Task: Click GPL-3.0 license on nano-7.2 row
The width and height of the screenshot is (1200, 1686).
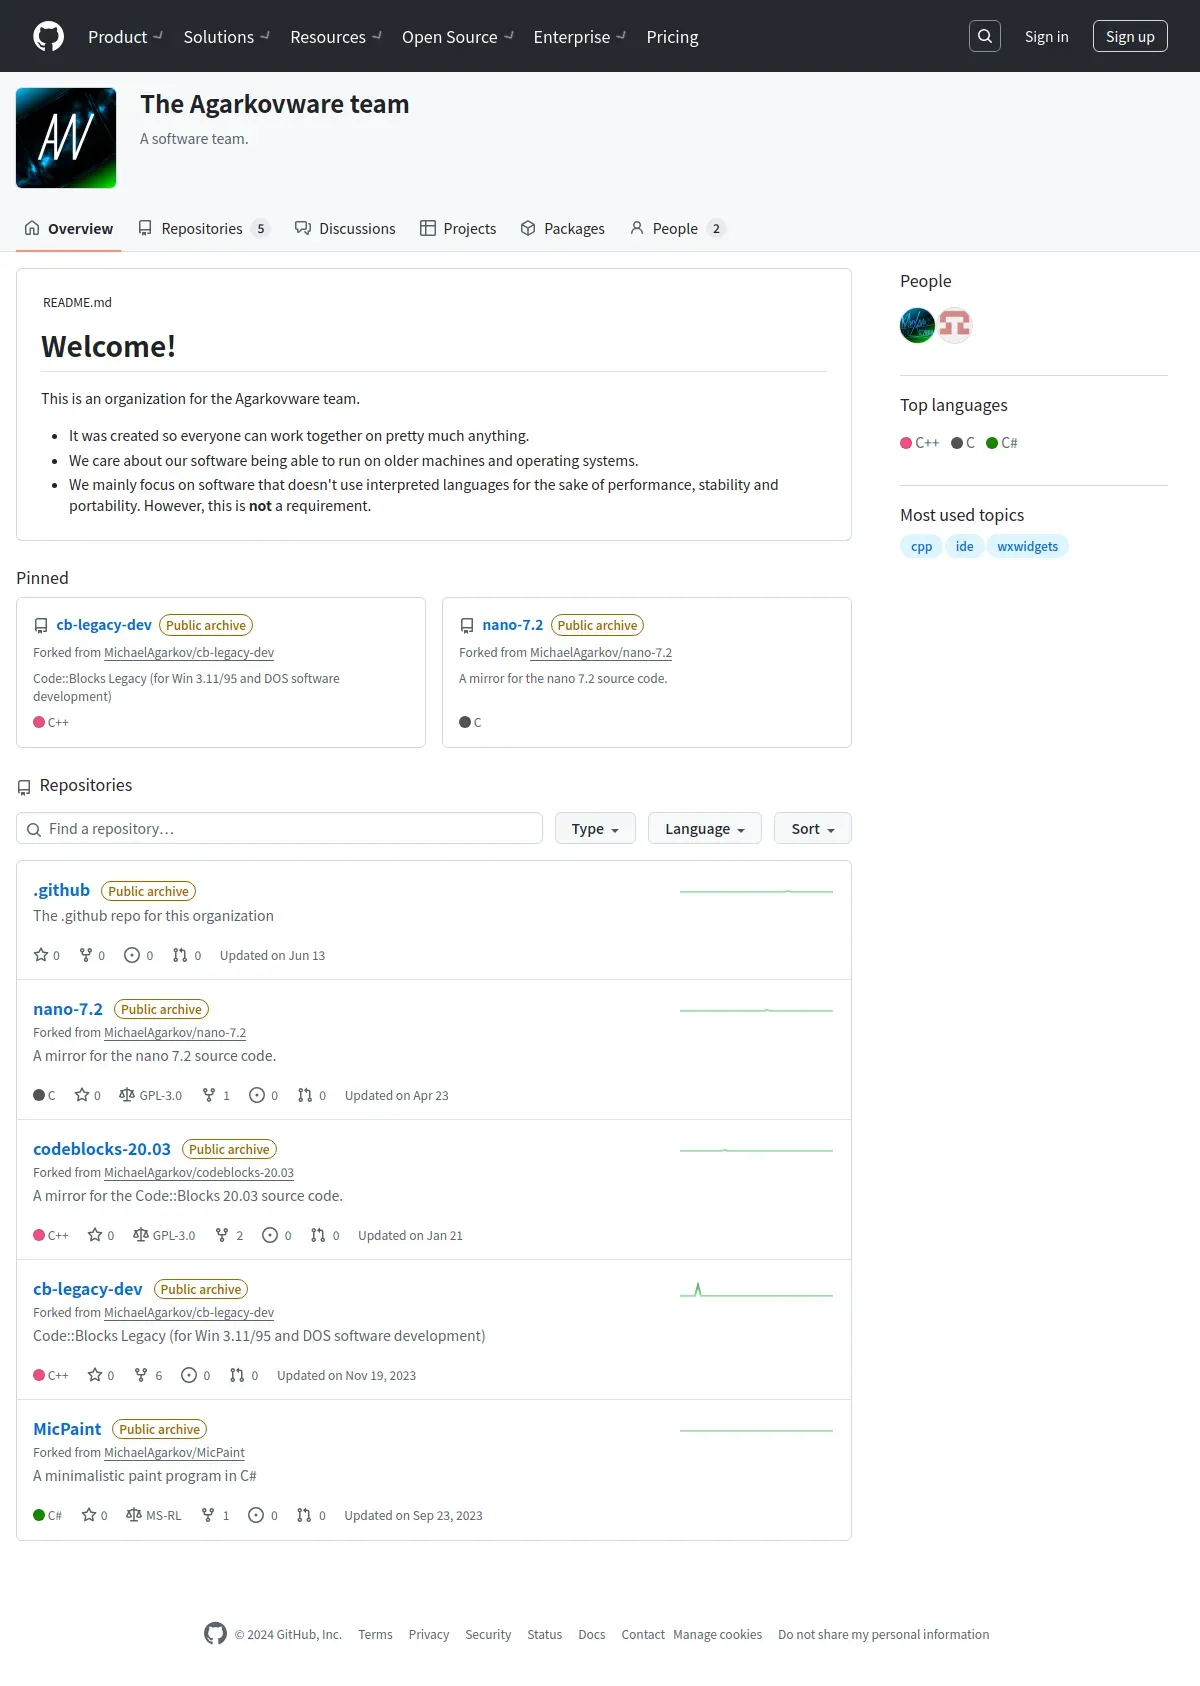Action: tap(150, 1095)
